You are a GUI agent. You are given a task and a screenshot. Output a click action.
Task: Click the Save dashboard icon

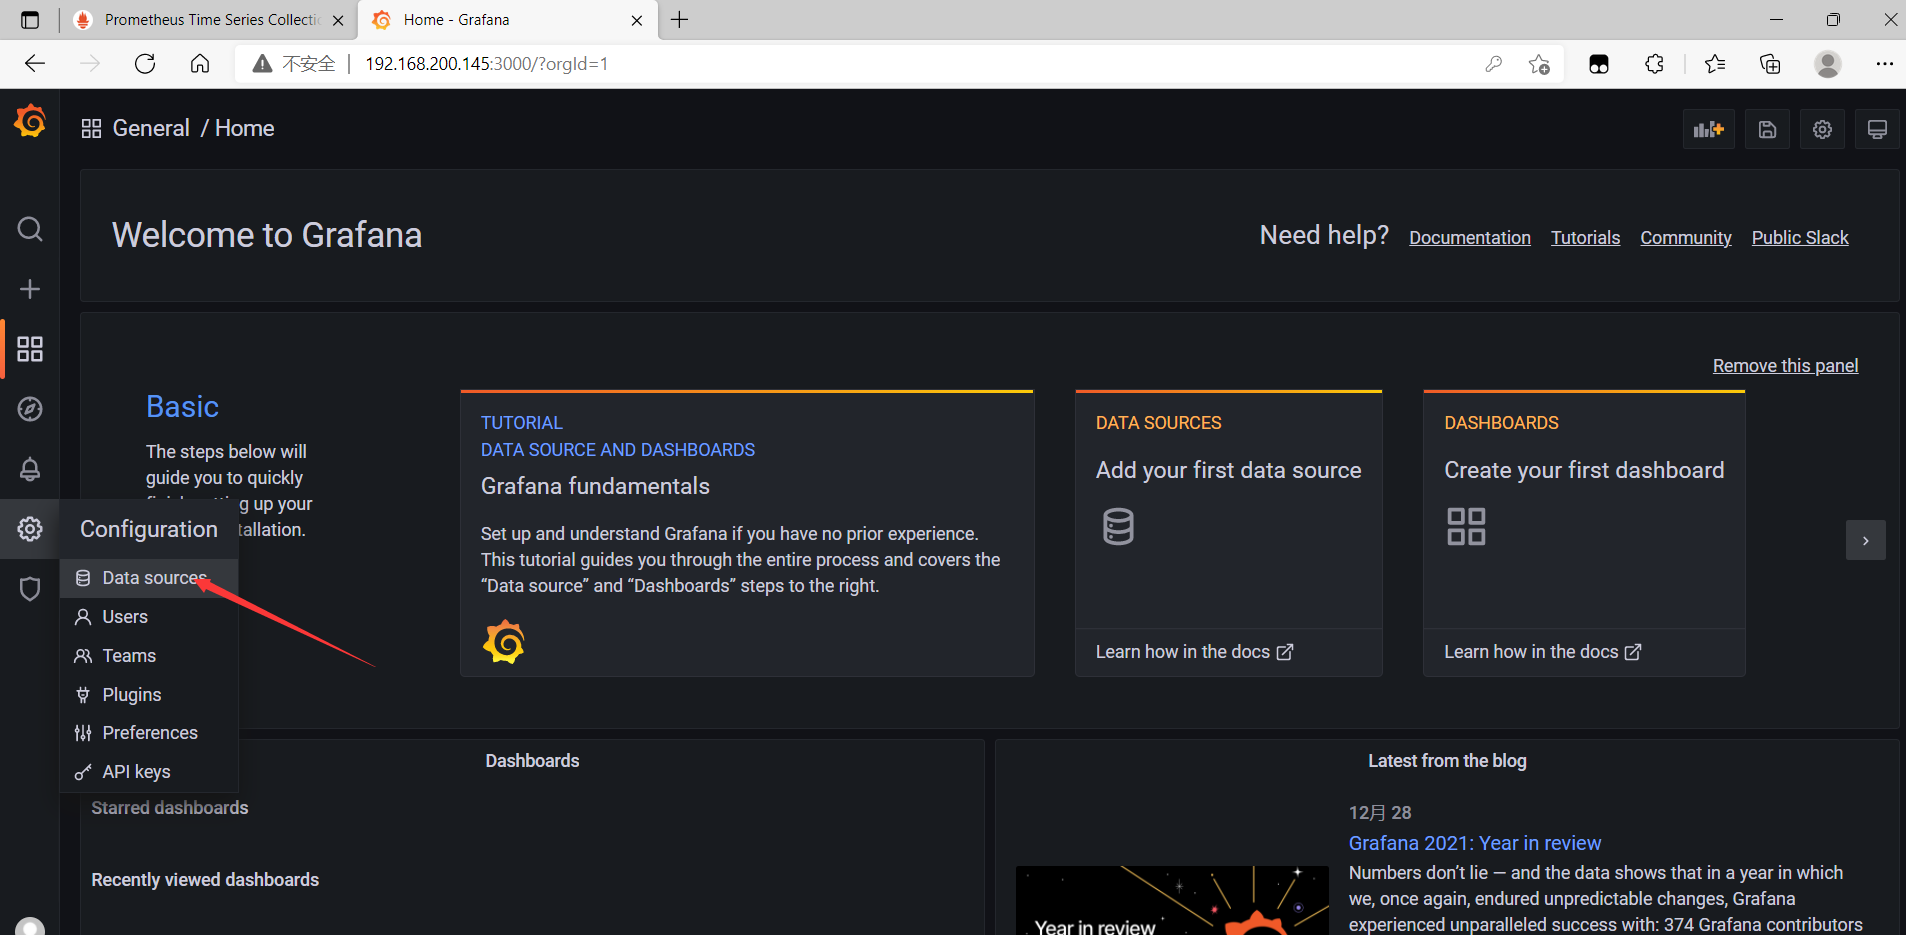pyautogui.click(x=1767, y=129)
